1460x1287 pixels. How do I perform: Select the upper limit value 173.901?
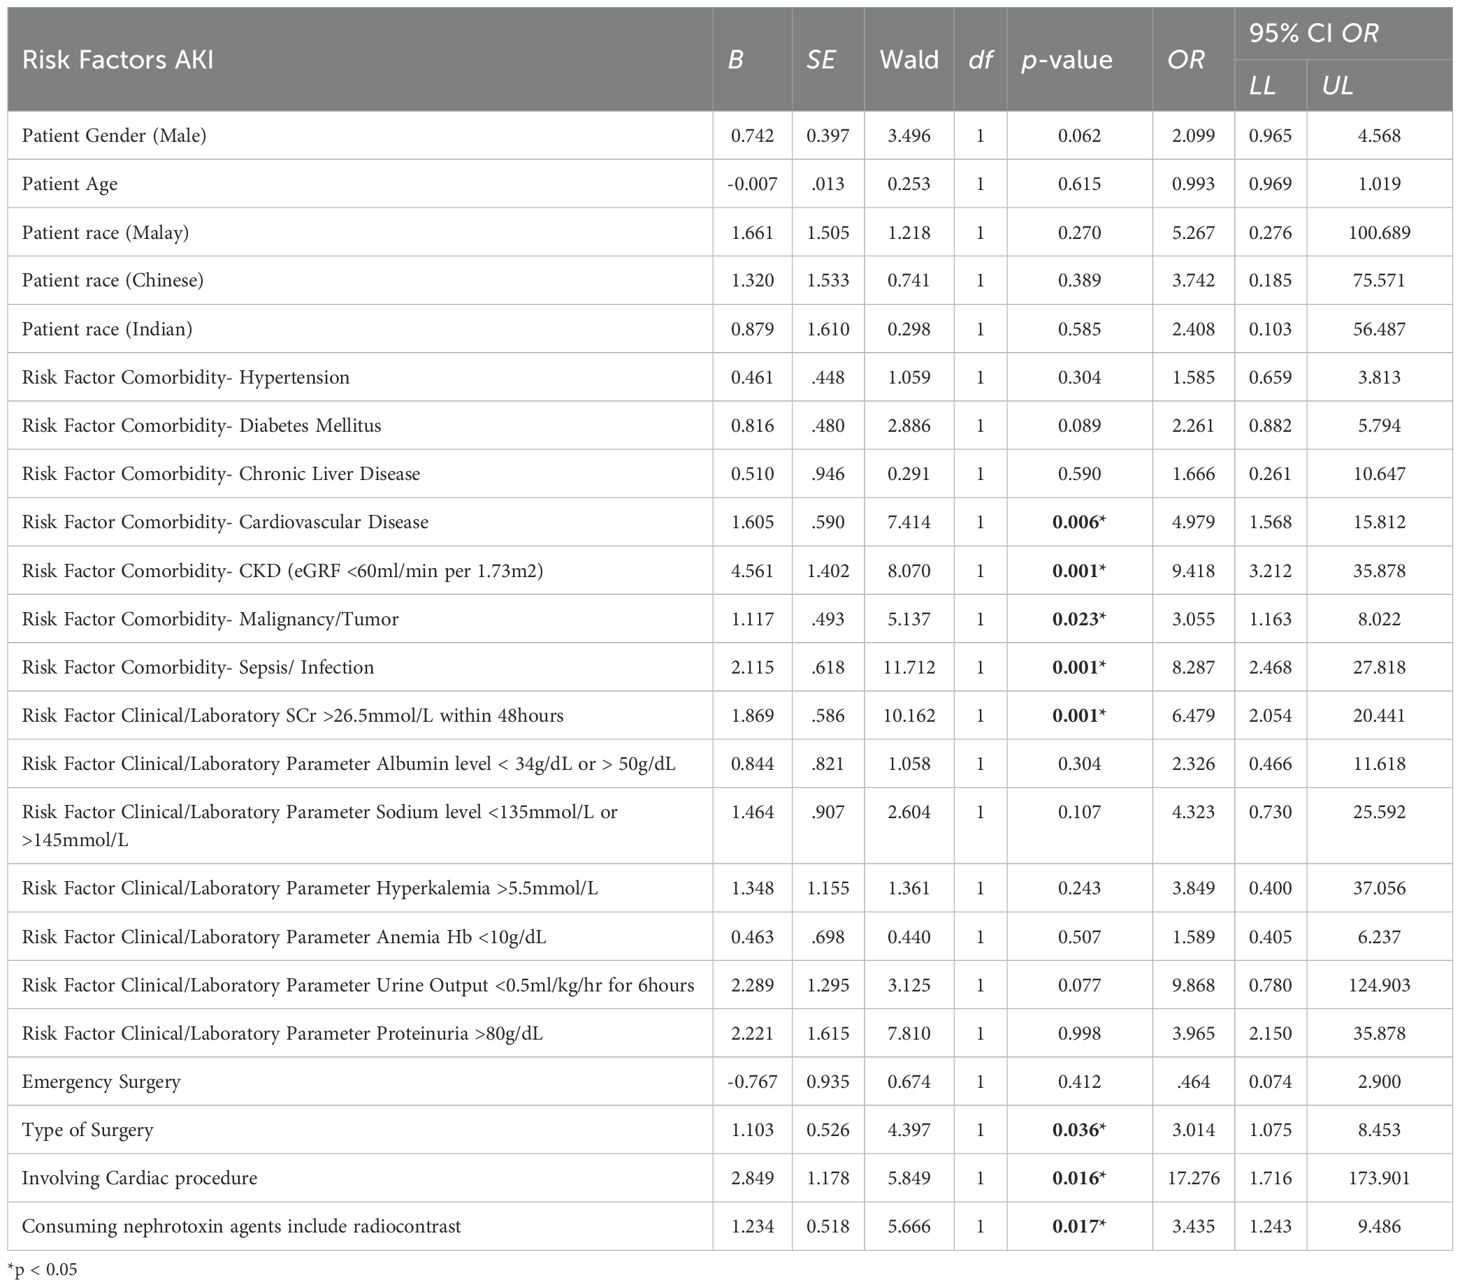point(1379,1178)
